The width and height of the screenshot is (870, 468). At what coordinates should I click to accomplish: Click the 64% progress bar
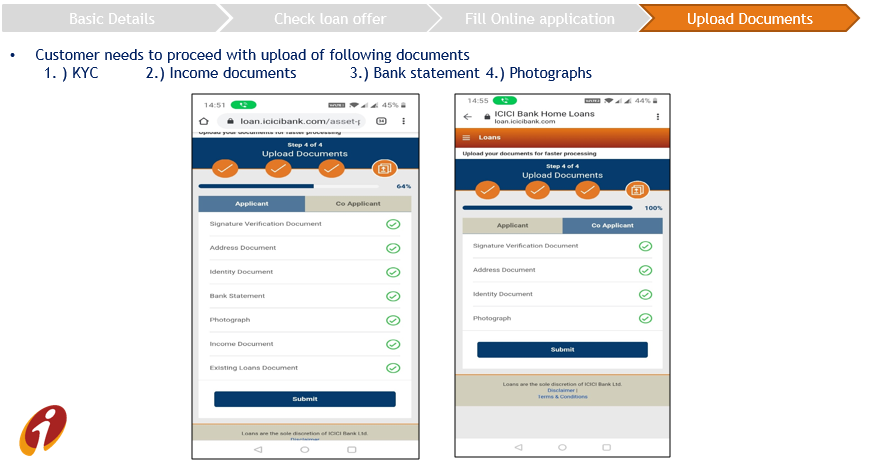click(289, 186)
